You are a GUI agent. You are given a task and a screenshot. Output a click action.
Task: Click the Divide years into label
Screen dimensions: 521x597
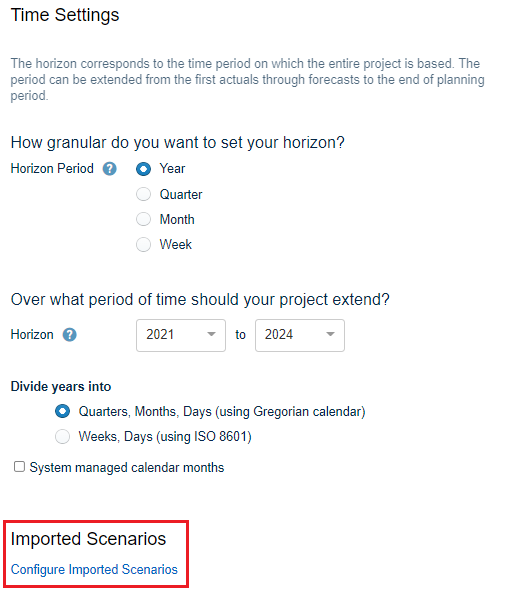tap(61, 386)
